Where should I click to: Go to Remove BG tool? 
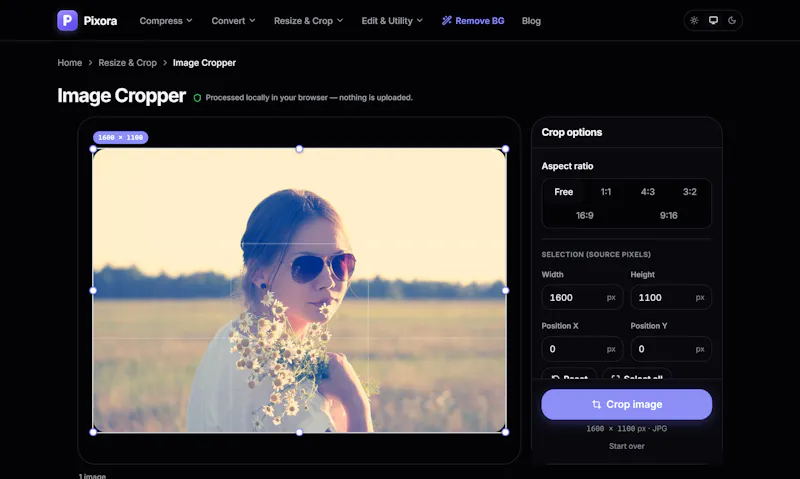point(473,21)
